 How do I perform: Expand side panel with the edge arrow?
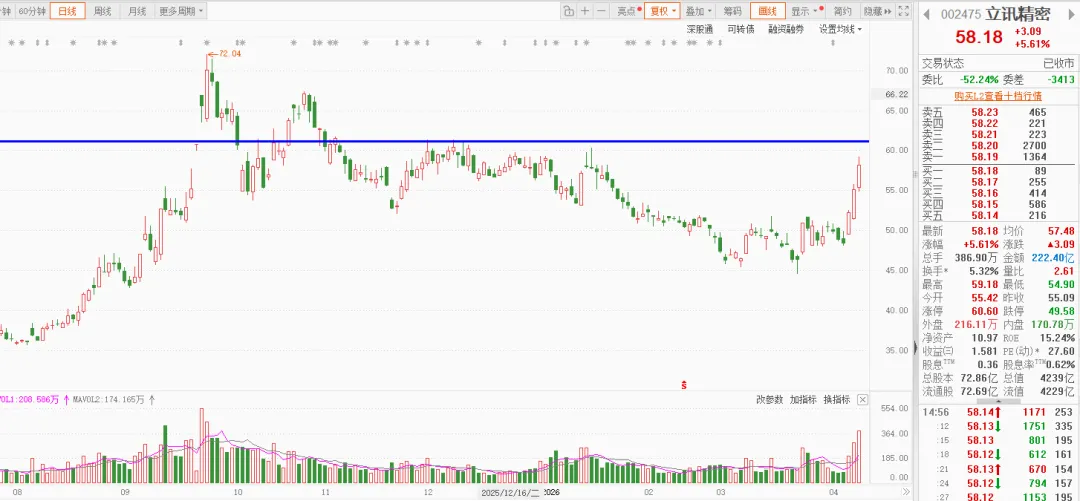point(915,347)
